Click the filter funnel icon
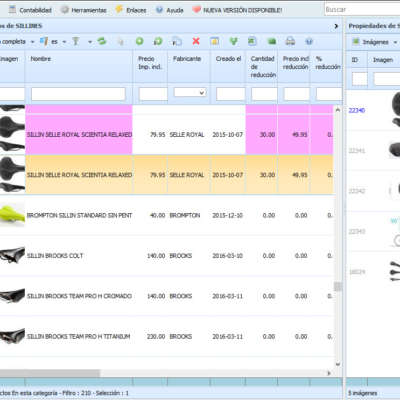Screen dimensions: 400x400 76,42
